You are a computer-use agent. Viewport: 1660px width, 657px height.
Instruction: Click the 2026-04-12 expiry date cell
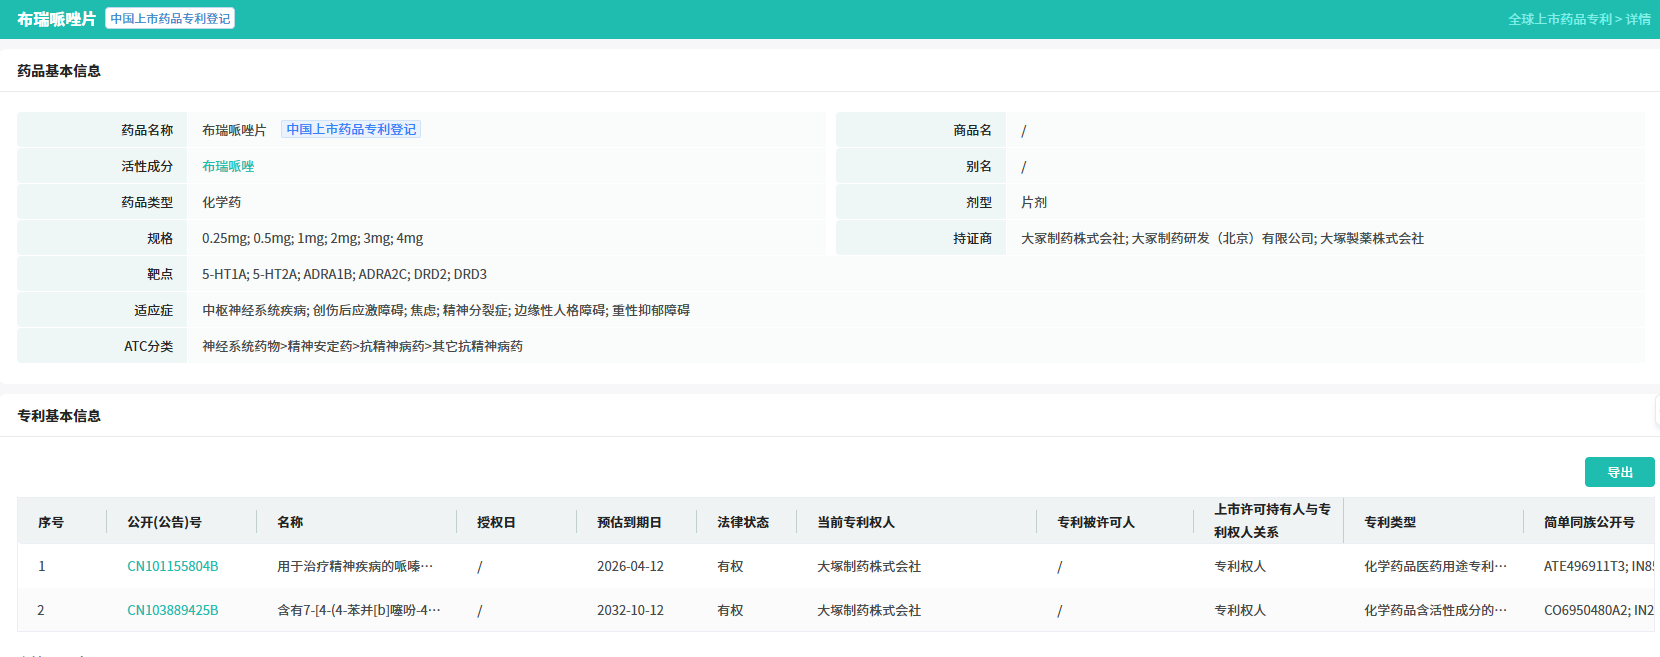(x=630, y=566)
